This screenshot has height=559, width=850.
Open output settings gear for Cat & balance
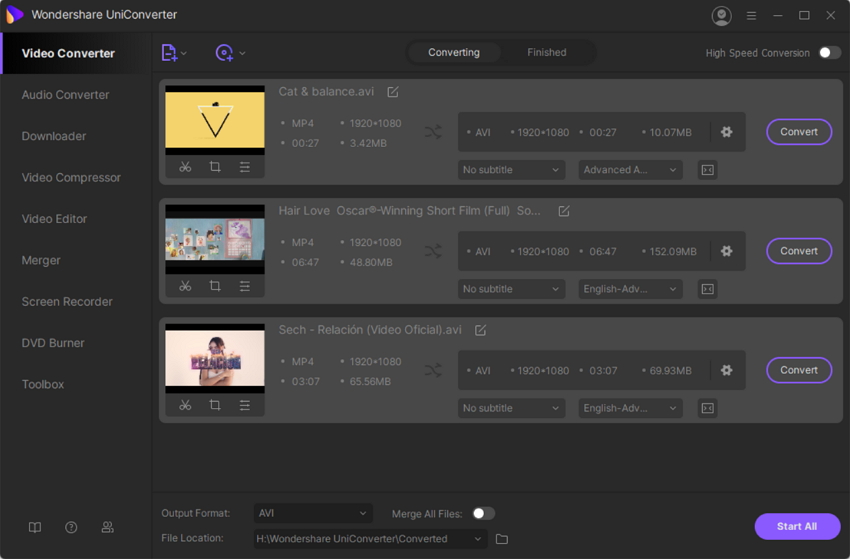726,132
